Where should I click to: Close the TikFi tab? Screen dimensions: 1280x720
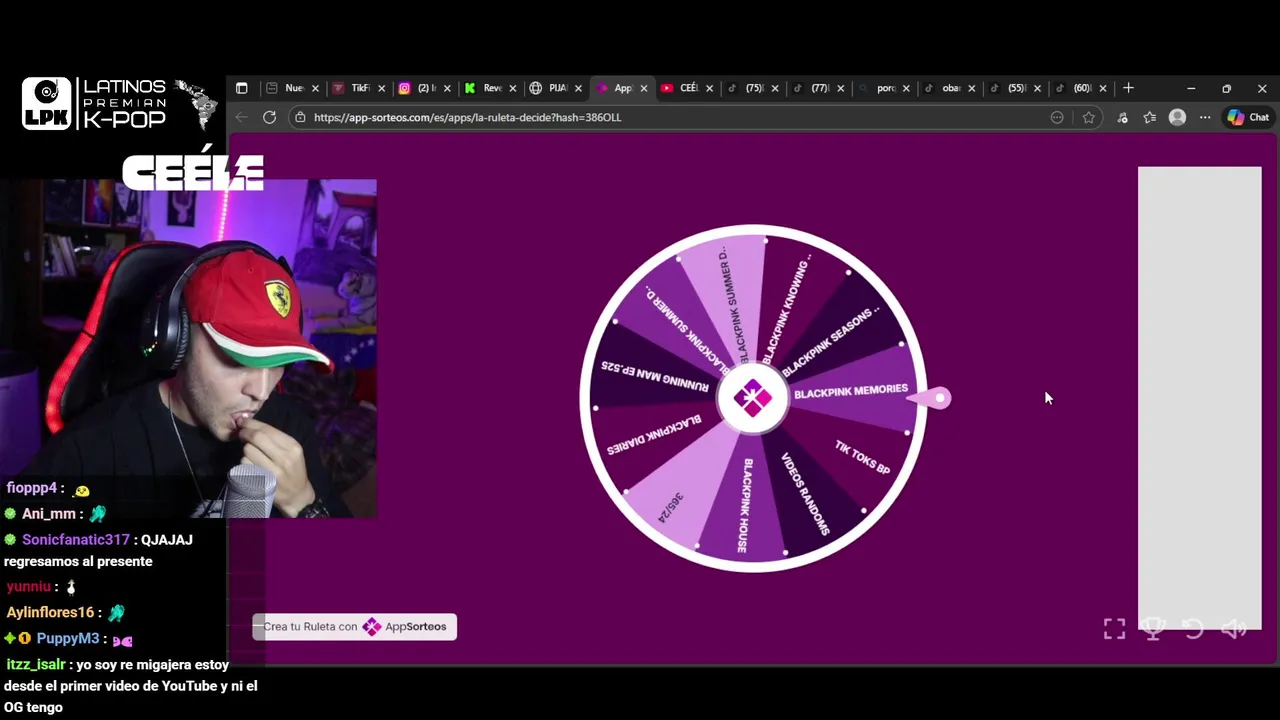[x=381, y=88]
